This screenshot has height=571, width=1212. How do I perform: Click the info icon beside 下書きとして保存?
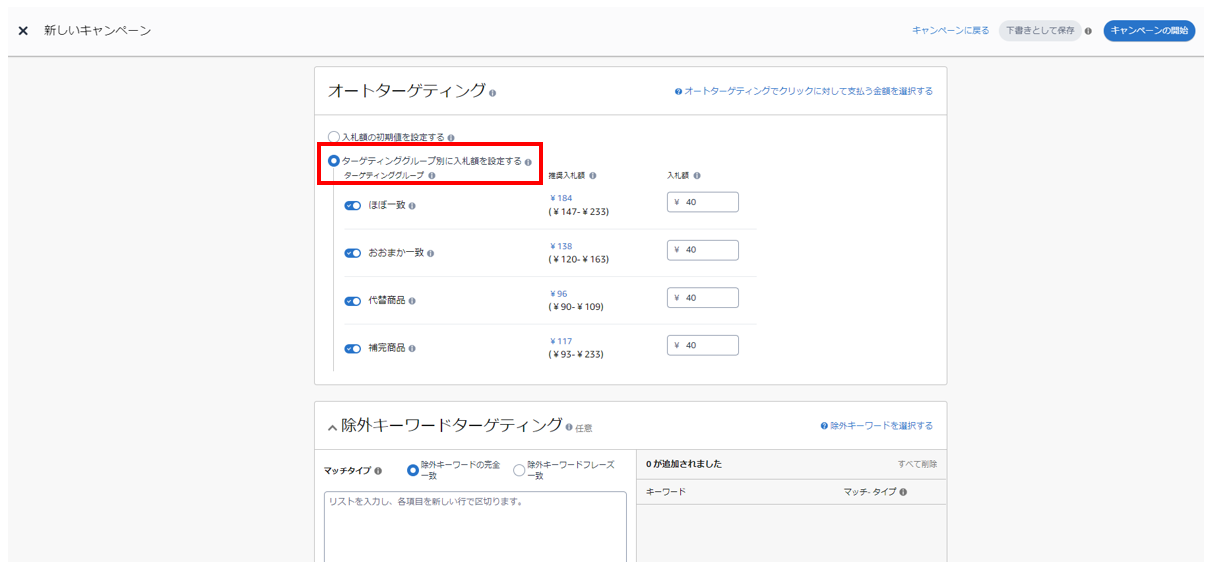(x=1088, y=31)
